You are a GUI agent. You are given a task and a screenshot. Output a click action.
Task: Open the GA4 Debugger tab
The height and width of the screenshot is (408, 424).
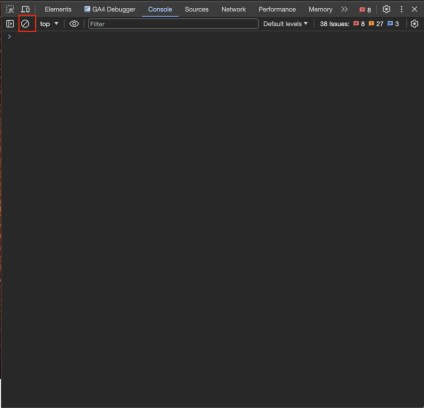point(110,9)
